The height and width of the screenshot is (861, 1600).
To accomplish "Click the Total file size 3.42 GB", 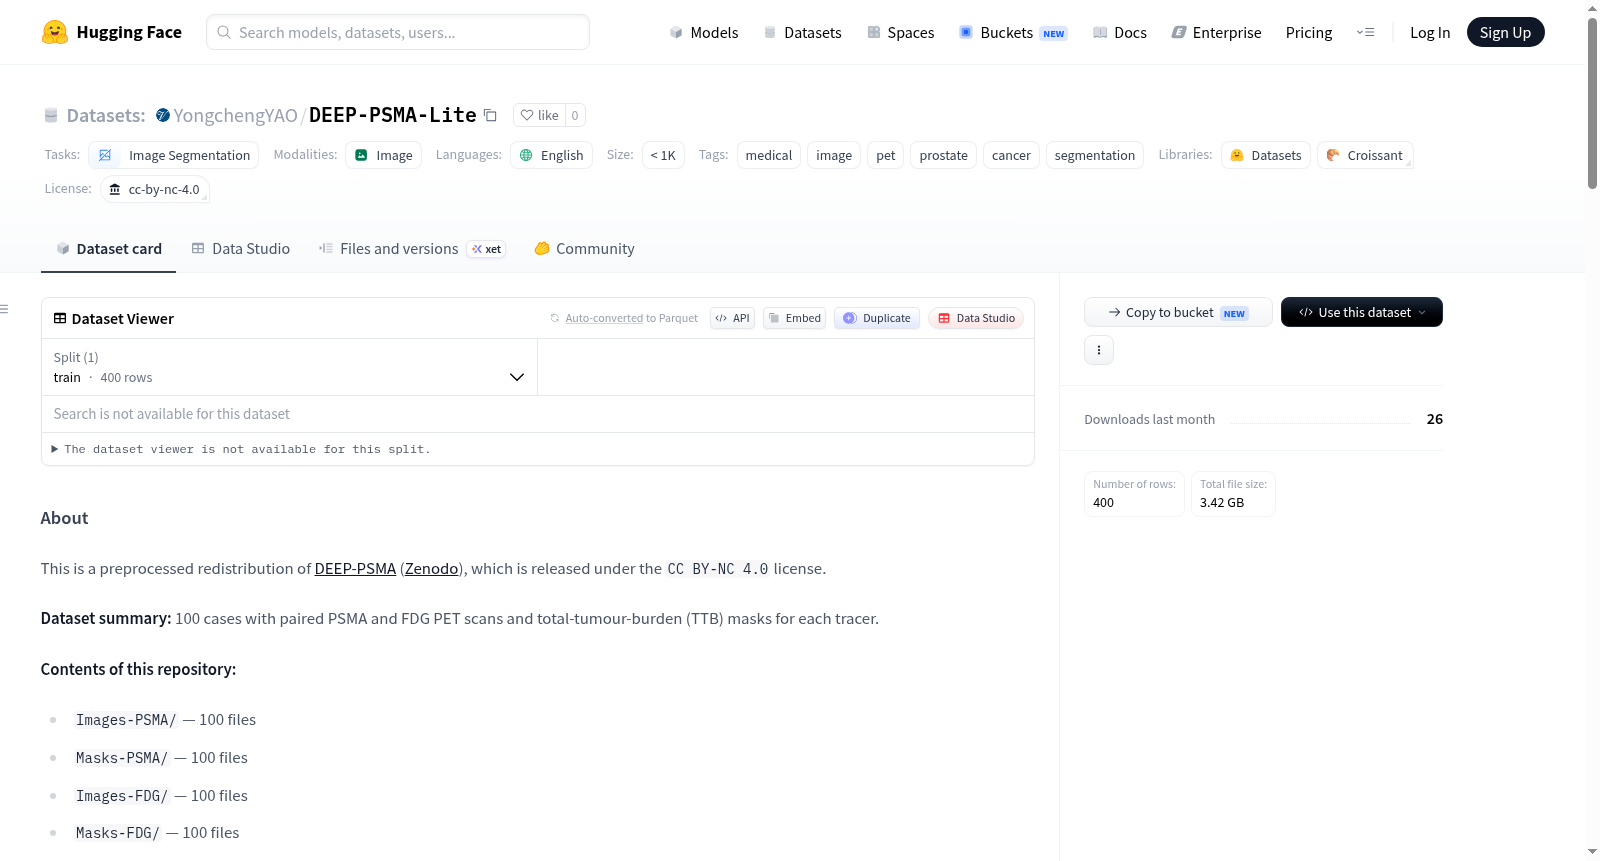I will [1233, 494].
